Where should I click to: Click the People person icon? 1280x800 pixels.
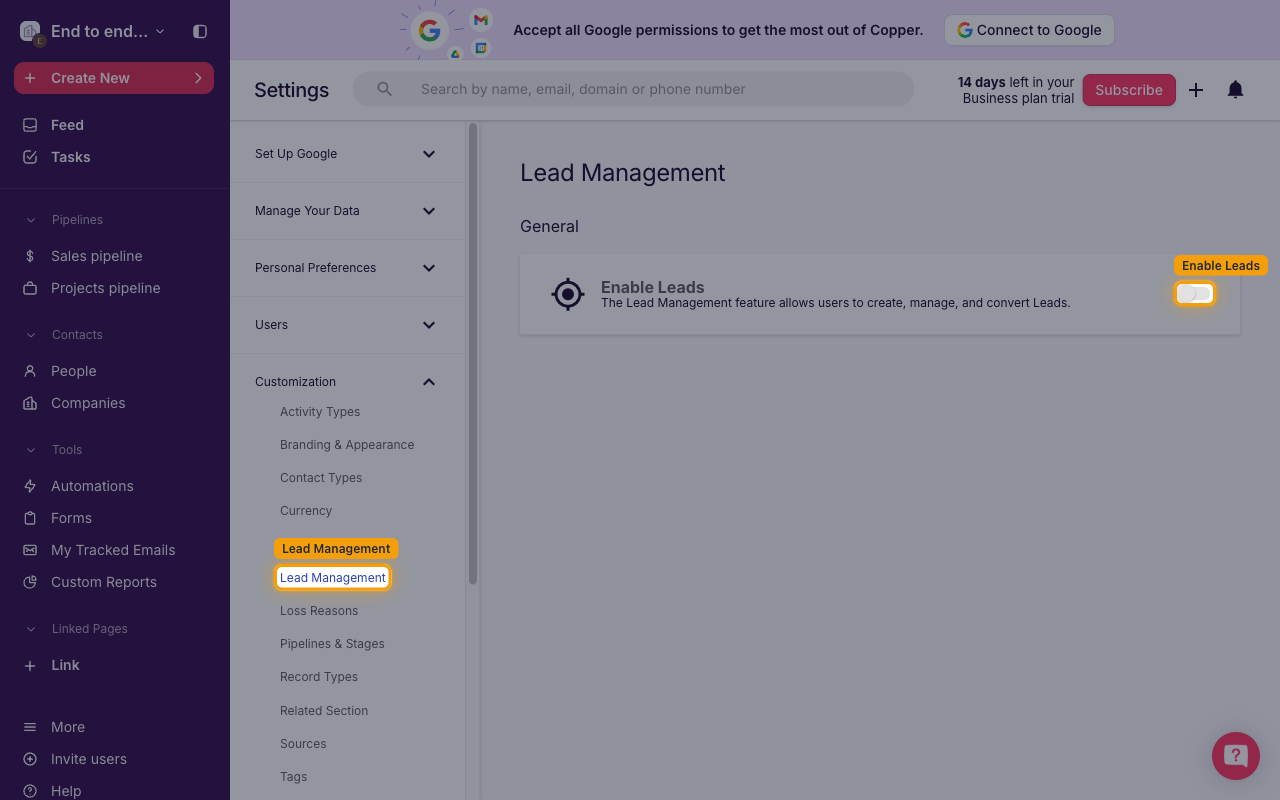tap(30, 371)
